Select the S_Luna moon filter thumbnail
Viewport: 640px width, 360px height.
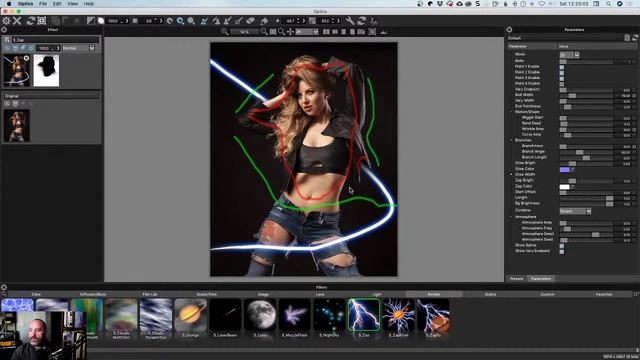point(260,315)
